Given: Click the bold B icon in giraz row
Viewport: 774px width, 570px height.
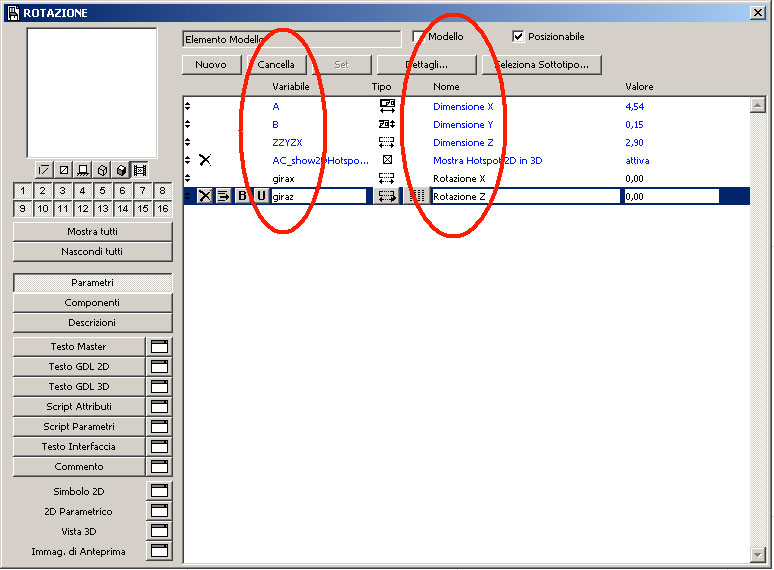Looking at the screenshot, I should click(x=242, y=197).
